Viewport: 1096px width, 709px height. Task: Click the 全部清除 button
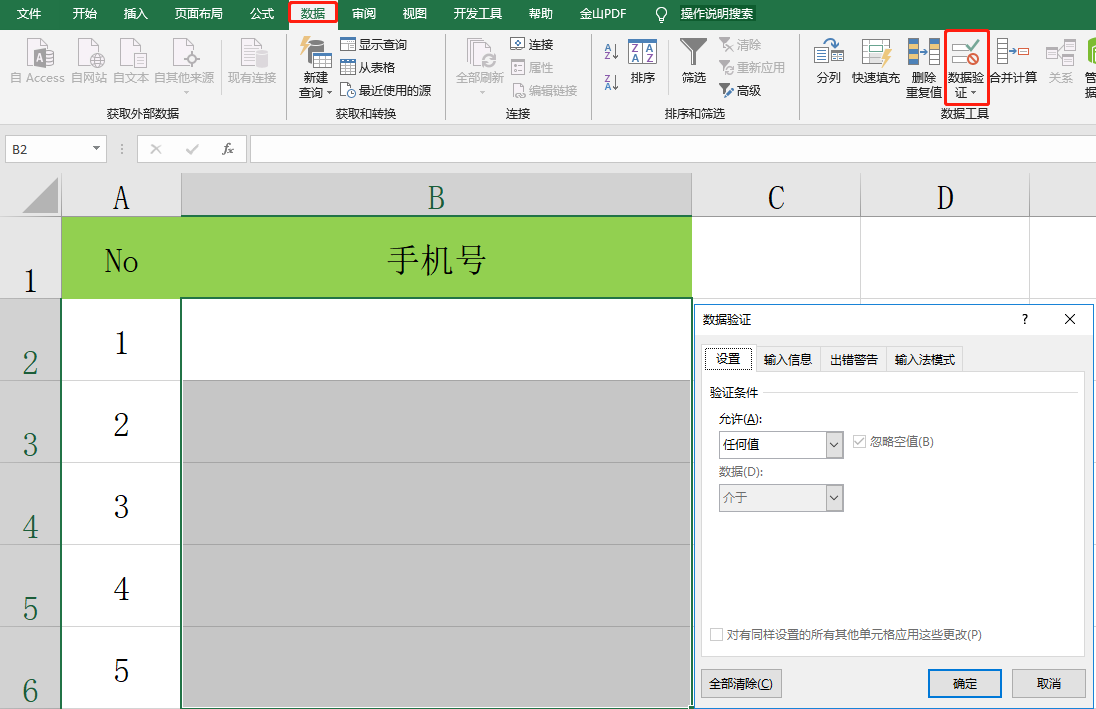click(741, 683)
